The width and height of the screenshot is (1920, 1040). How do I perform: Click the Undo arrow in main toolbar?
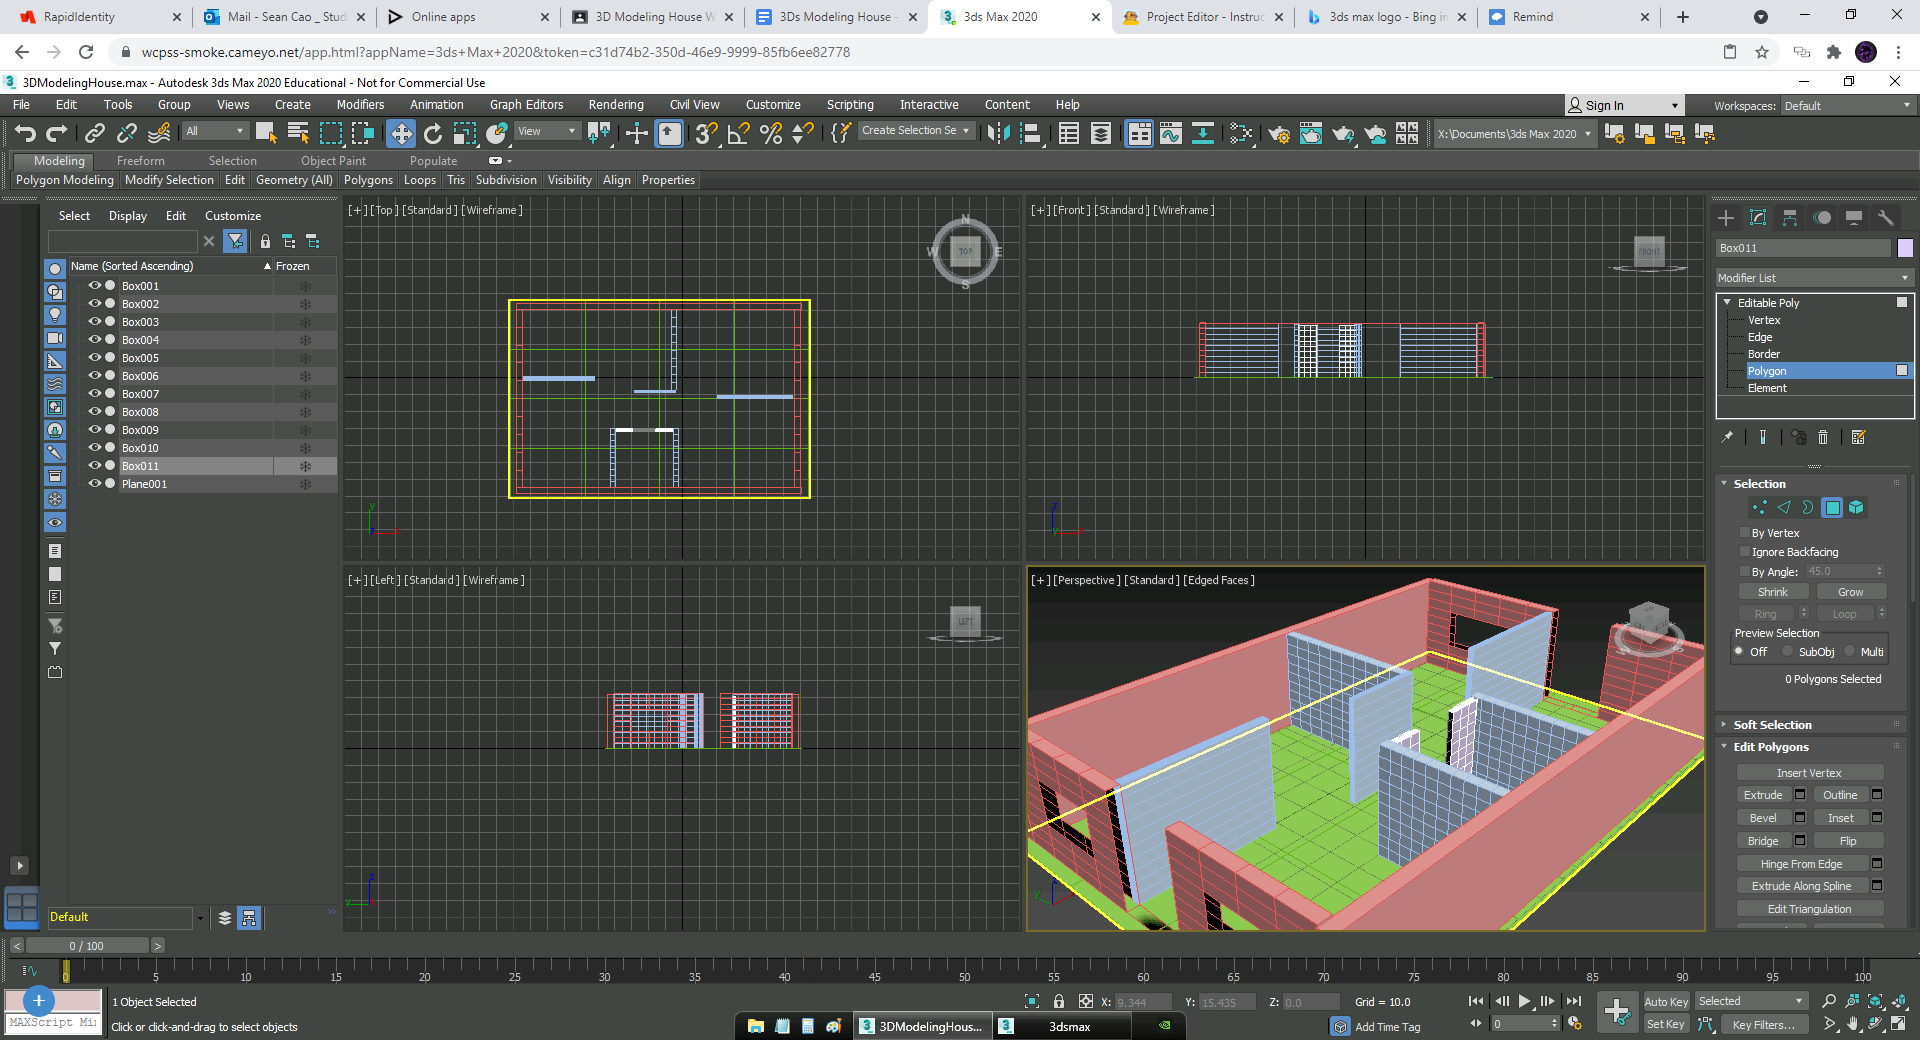point(25,133)
